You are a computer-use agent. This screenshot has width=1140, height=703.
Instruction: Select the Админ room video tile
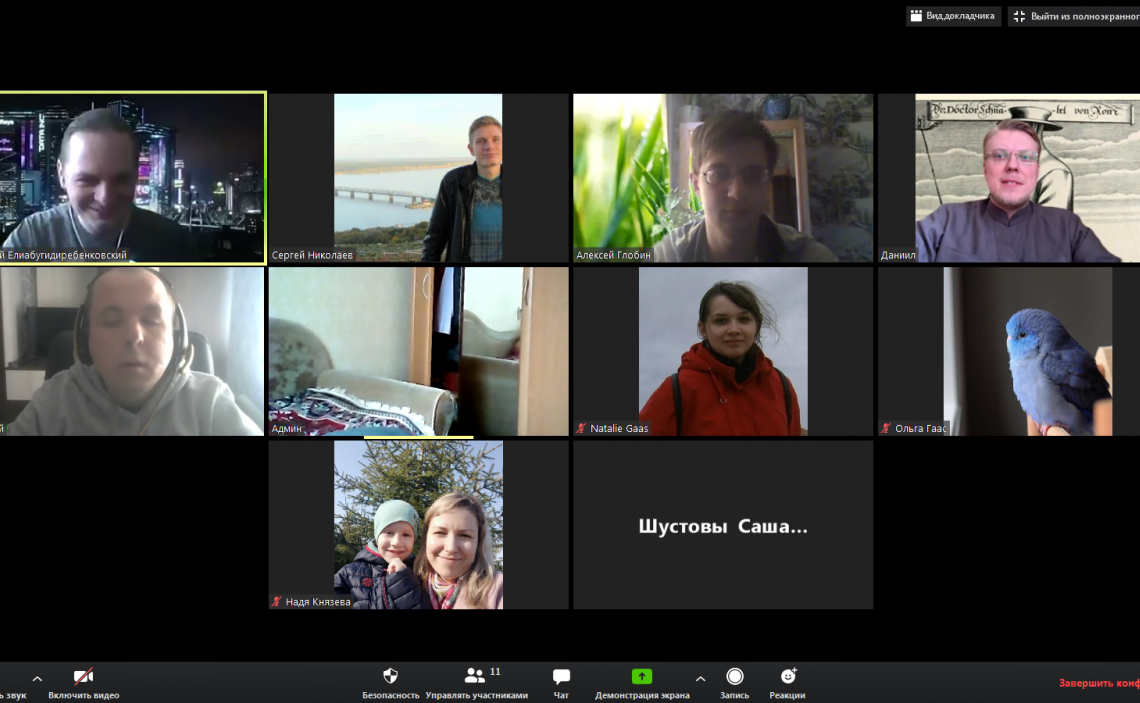pyautogui.click(x=418, y=350)
